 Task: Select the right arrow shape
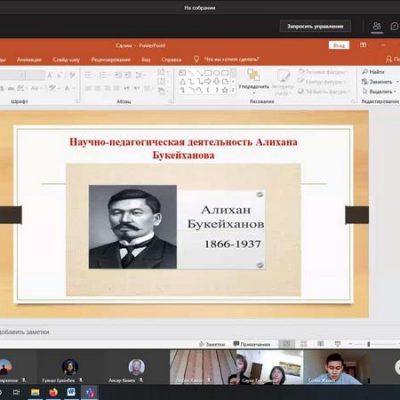point(208,81)
